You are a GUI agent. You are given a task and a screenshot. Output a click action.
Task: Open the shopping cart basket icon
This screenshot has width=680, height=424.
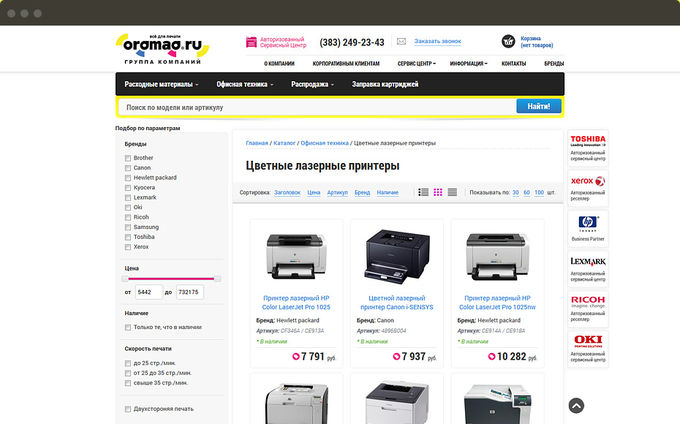[509, 42]
